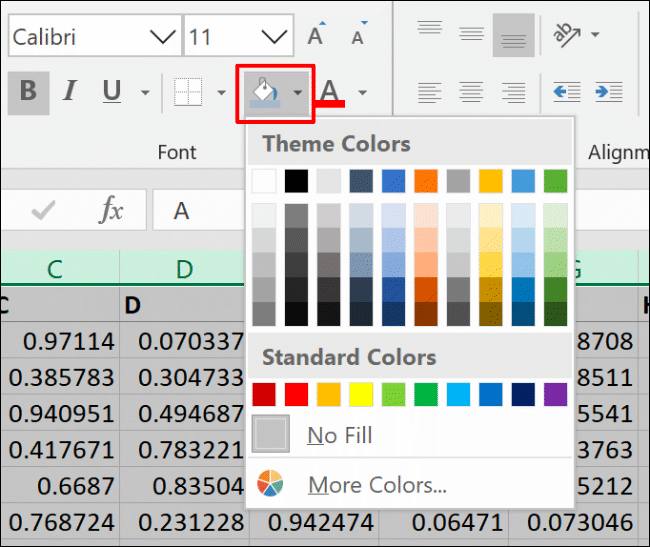Select column D header
Viewport: 650px width, 547px height.
[184, 268]
